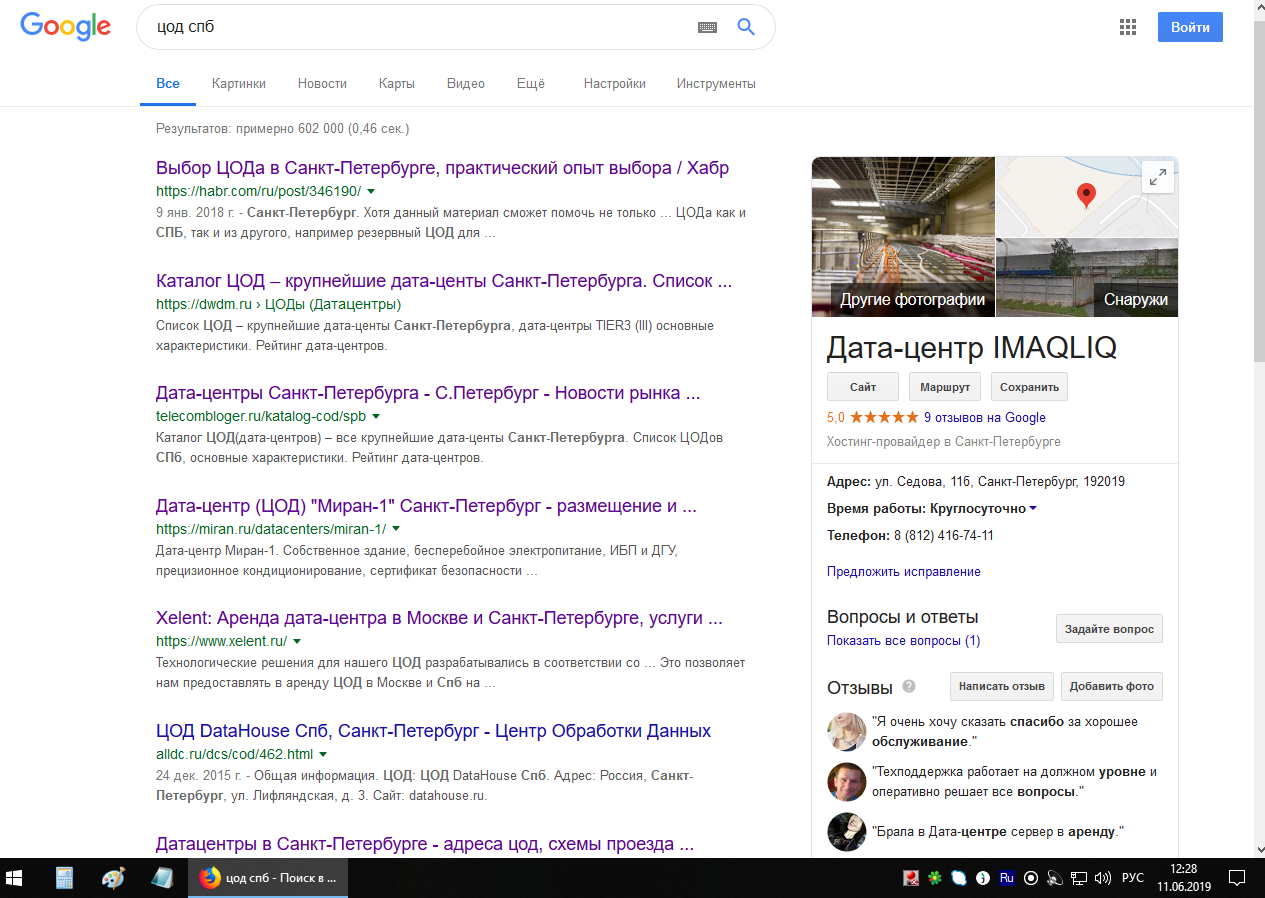The width and height of the screenshot is (1265, 898).
Task: Click the Сайт button
Action: click(x=863, y=387)
